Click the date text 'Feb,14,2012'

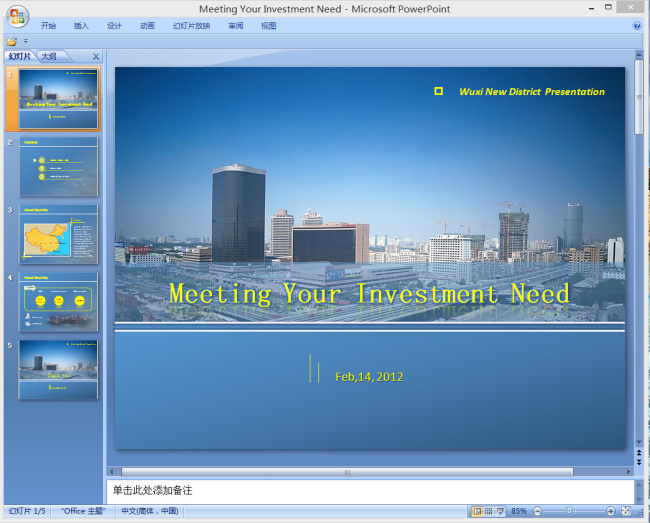coord(369,377)
